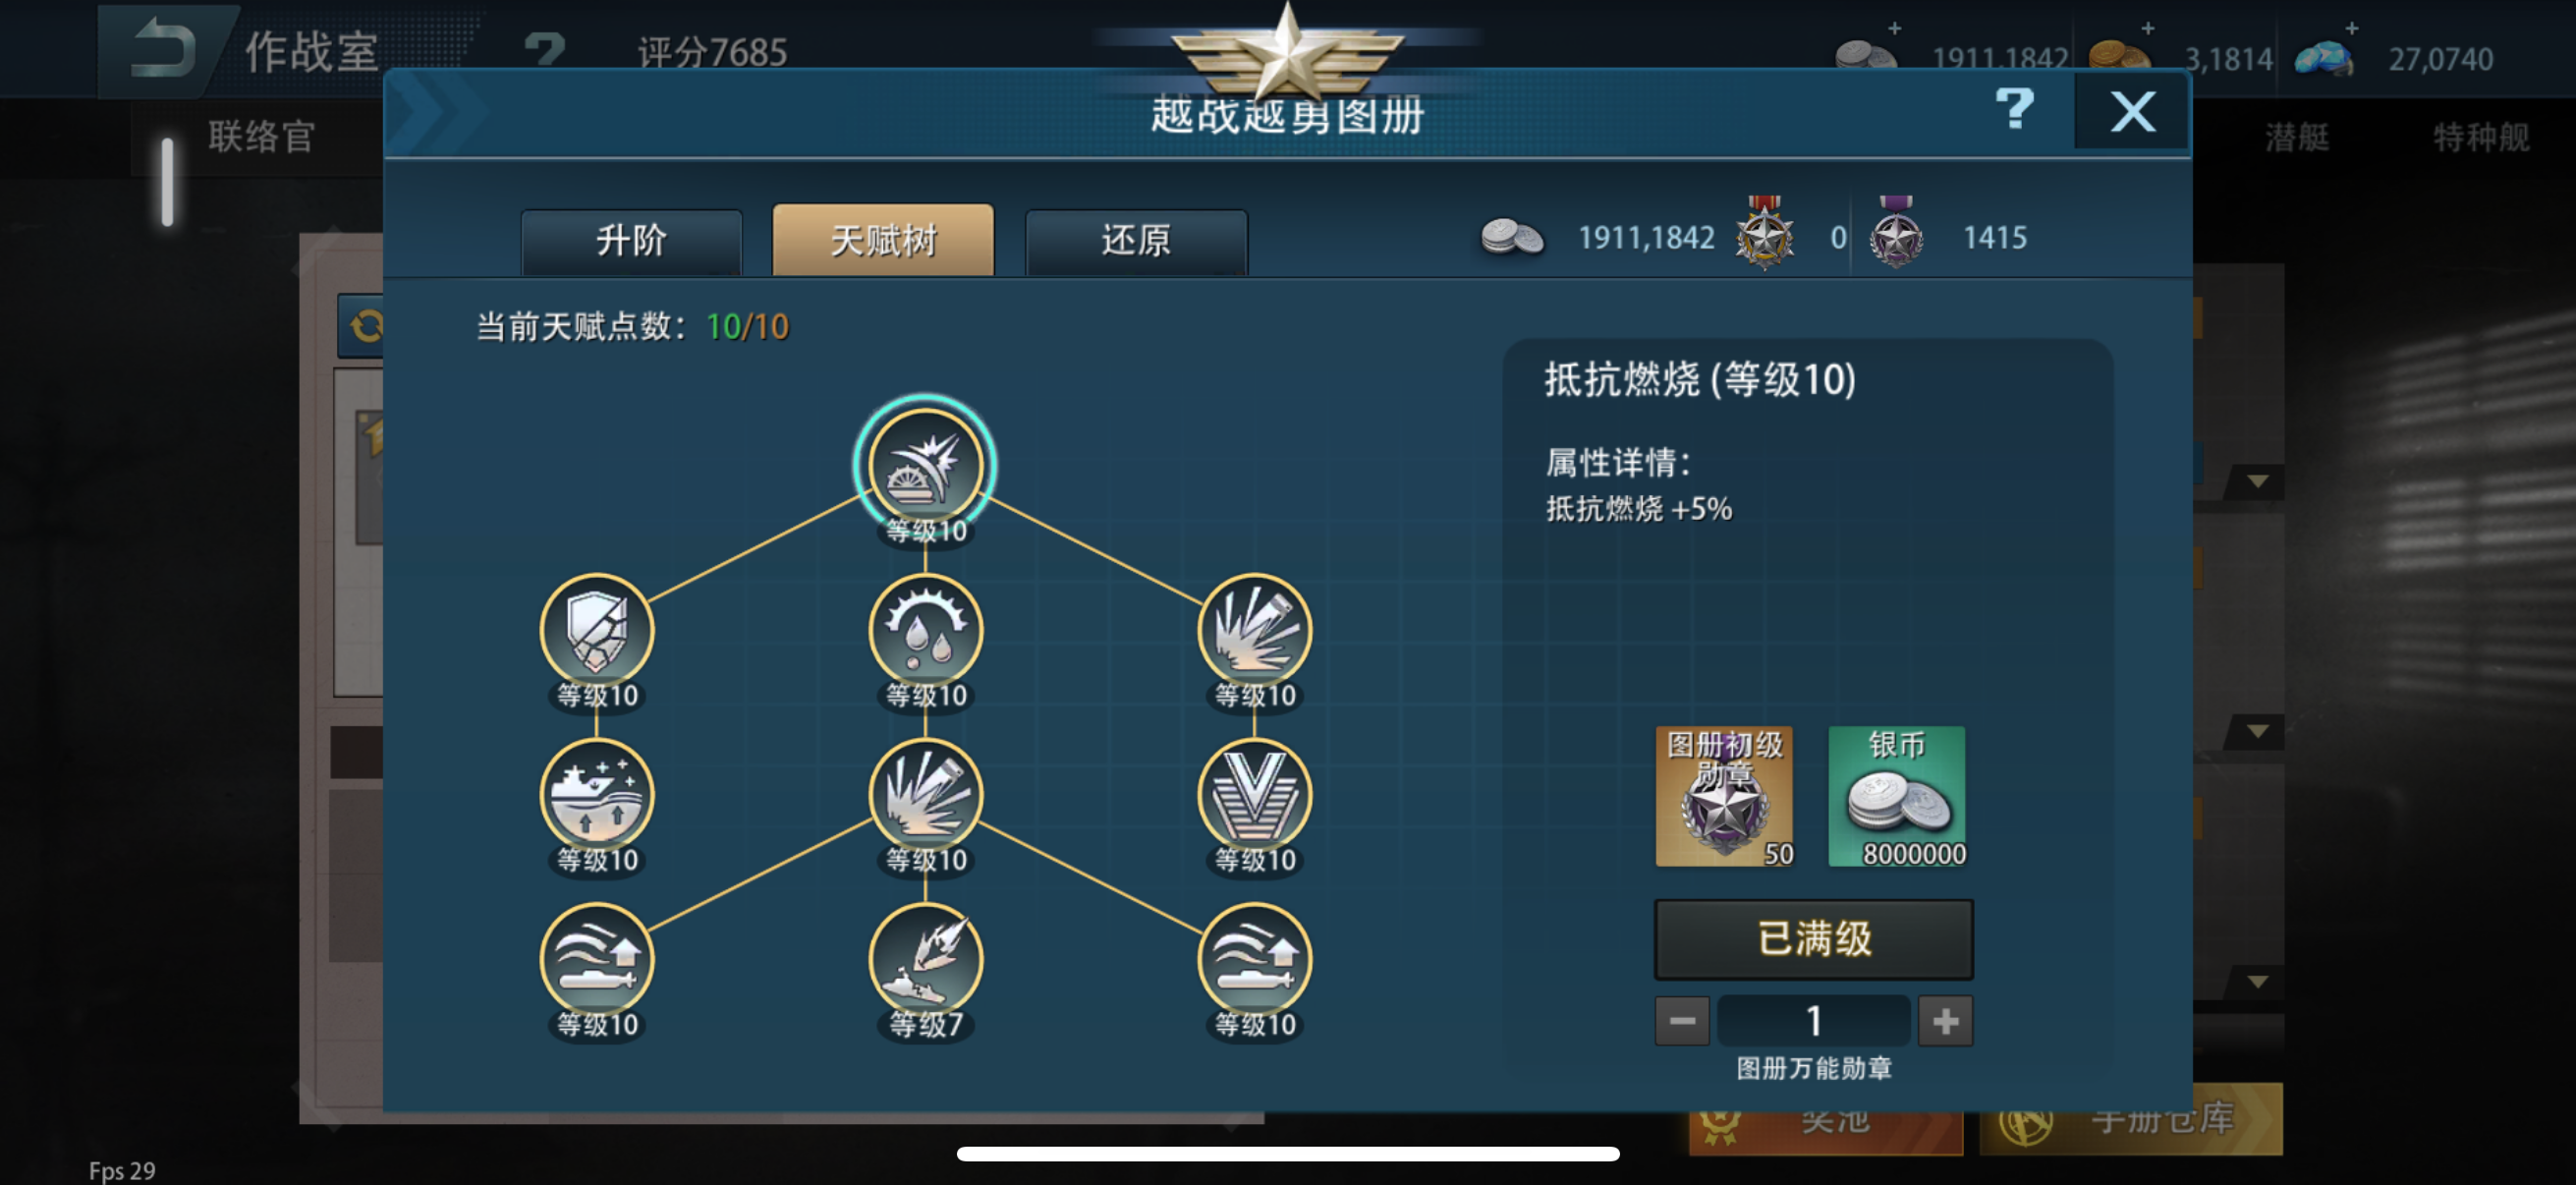Image resolution: width=2576 pixels, height=1185 pixels.
Task: Decrease medal count with the minus button
Action: pos(1682,1021)
